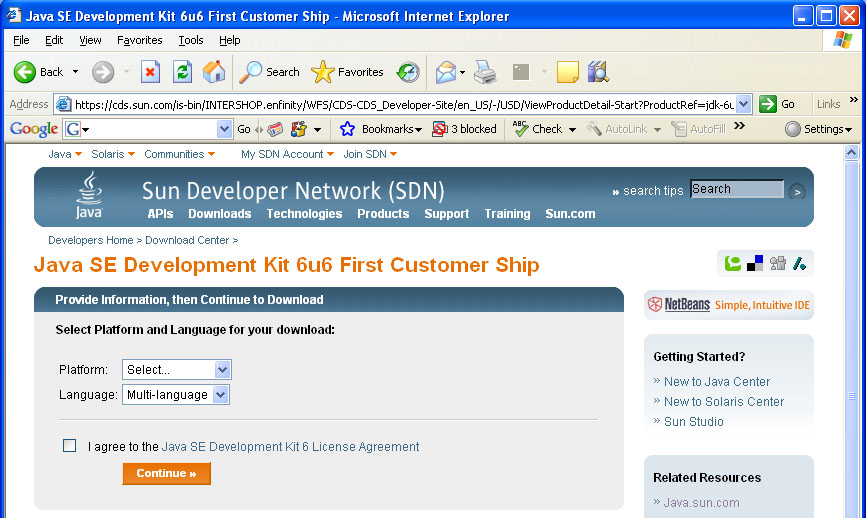Image resolution: width=866 pixels, height=518 pixels.
Task: Follow the Developers Home breadcrumb link
Action: (x=91, y=240)
